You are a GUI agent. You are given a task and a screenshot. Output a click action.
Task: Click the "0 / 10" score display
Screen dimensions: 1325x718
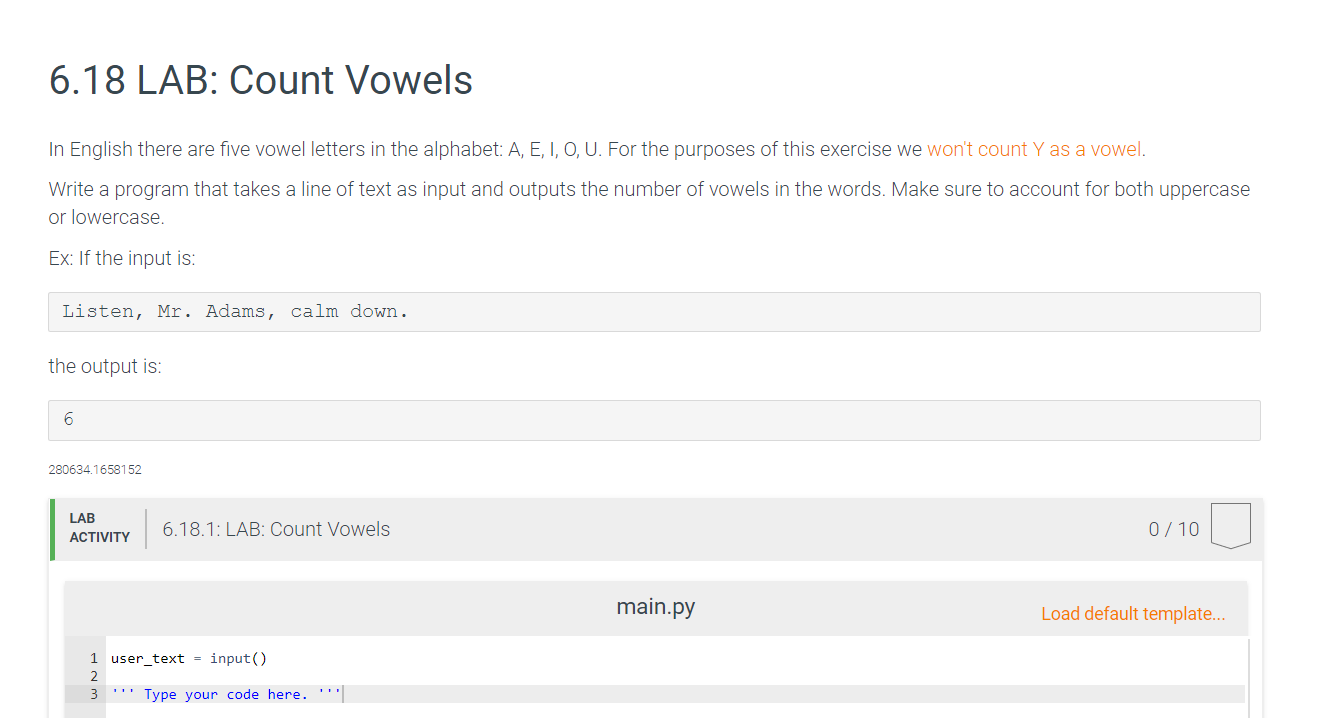1173,529
